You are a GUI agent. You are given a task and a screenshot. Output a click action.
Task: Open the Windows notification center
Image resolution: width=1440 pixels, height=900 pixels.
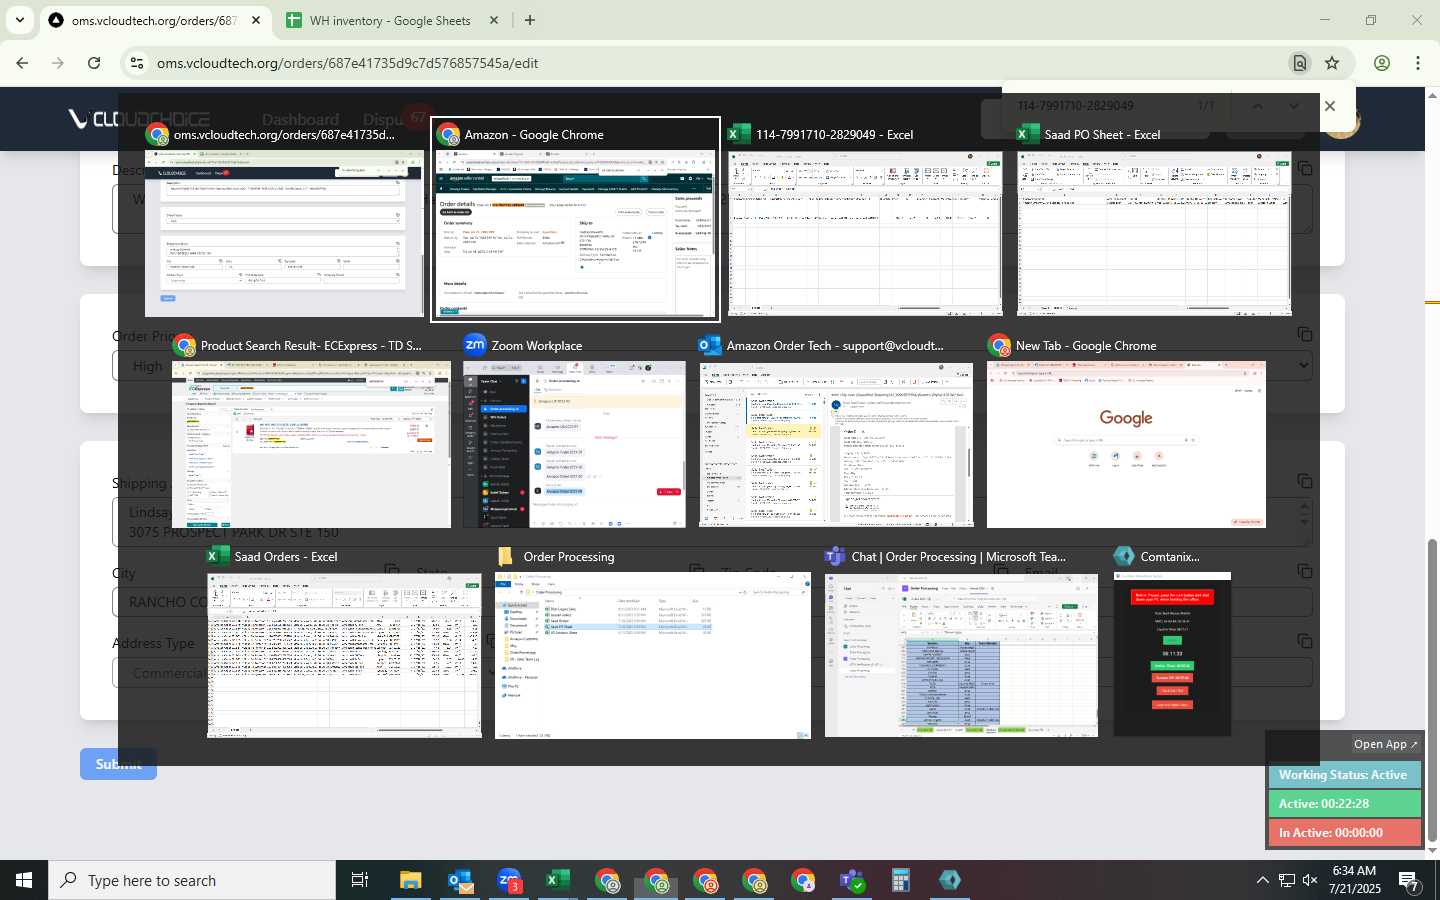(1409, 880)
